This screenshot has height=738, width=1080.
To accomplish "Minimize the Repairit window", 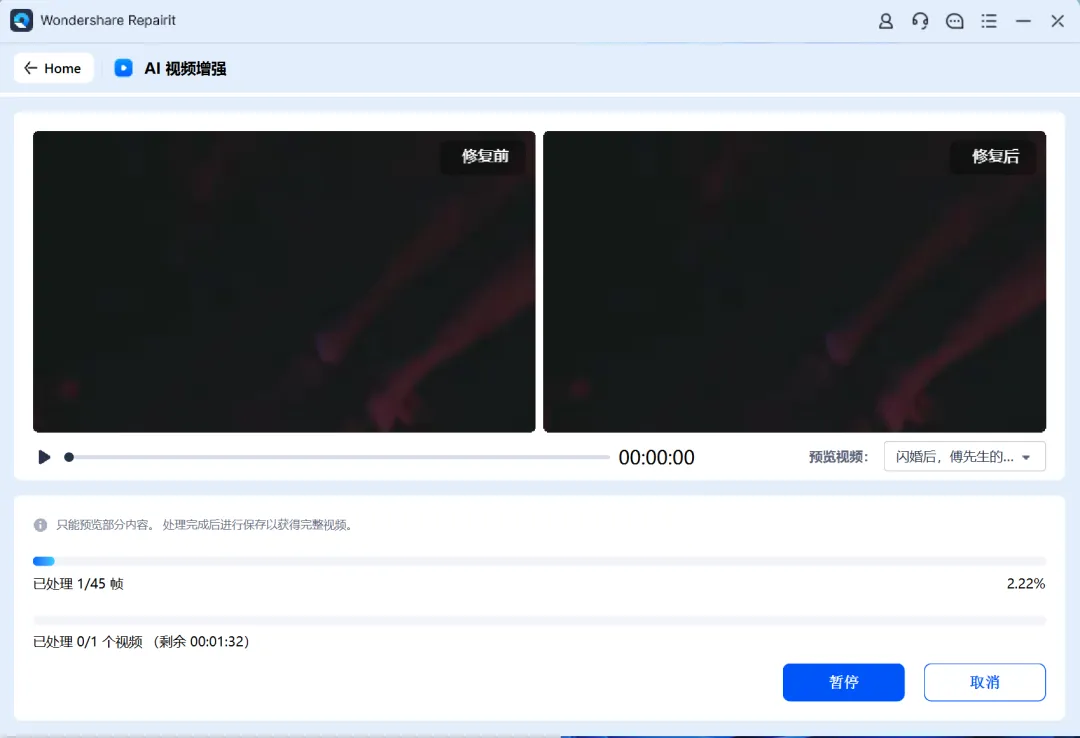I will click(x=1024, y=21).
